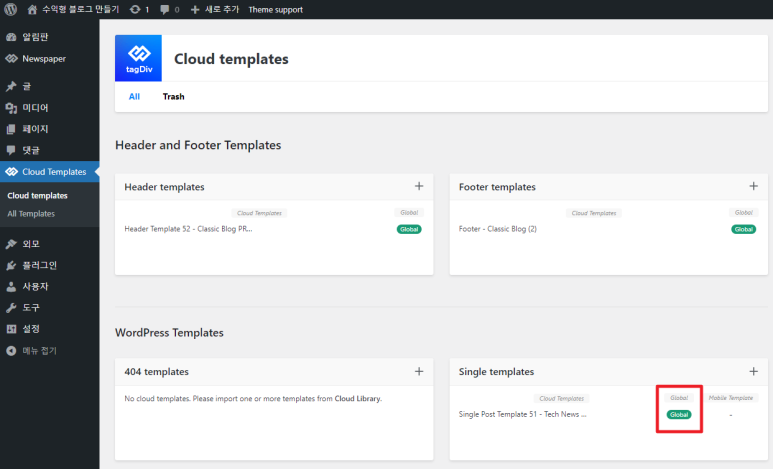
Task: Open Single Post Template 51 - Tech News
Action: 523,414
